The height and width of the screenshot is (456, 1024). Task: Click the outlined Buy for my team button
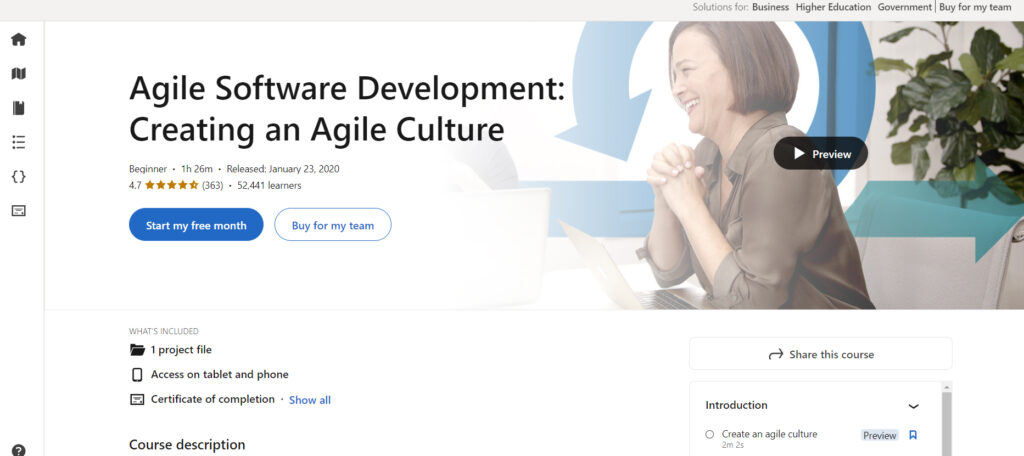point(333,225)
